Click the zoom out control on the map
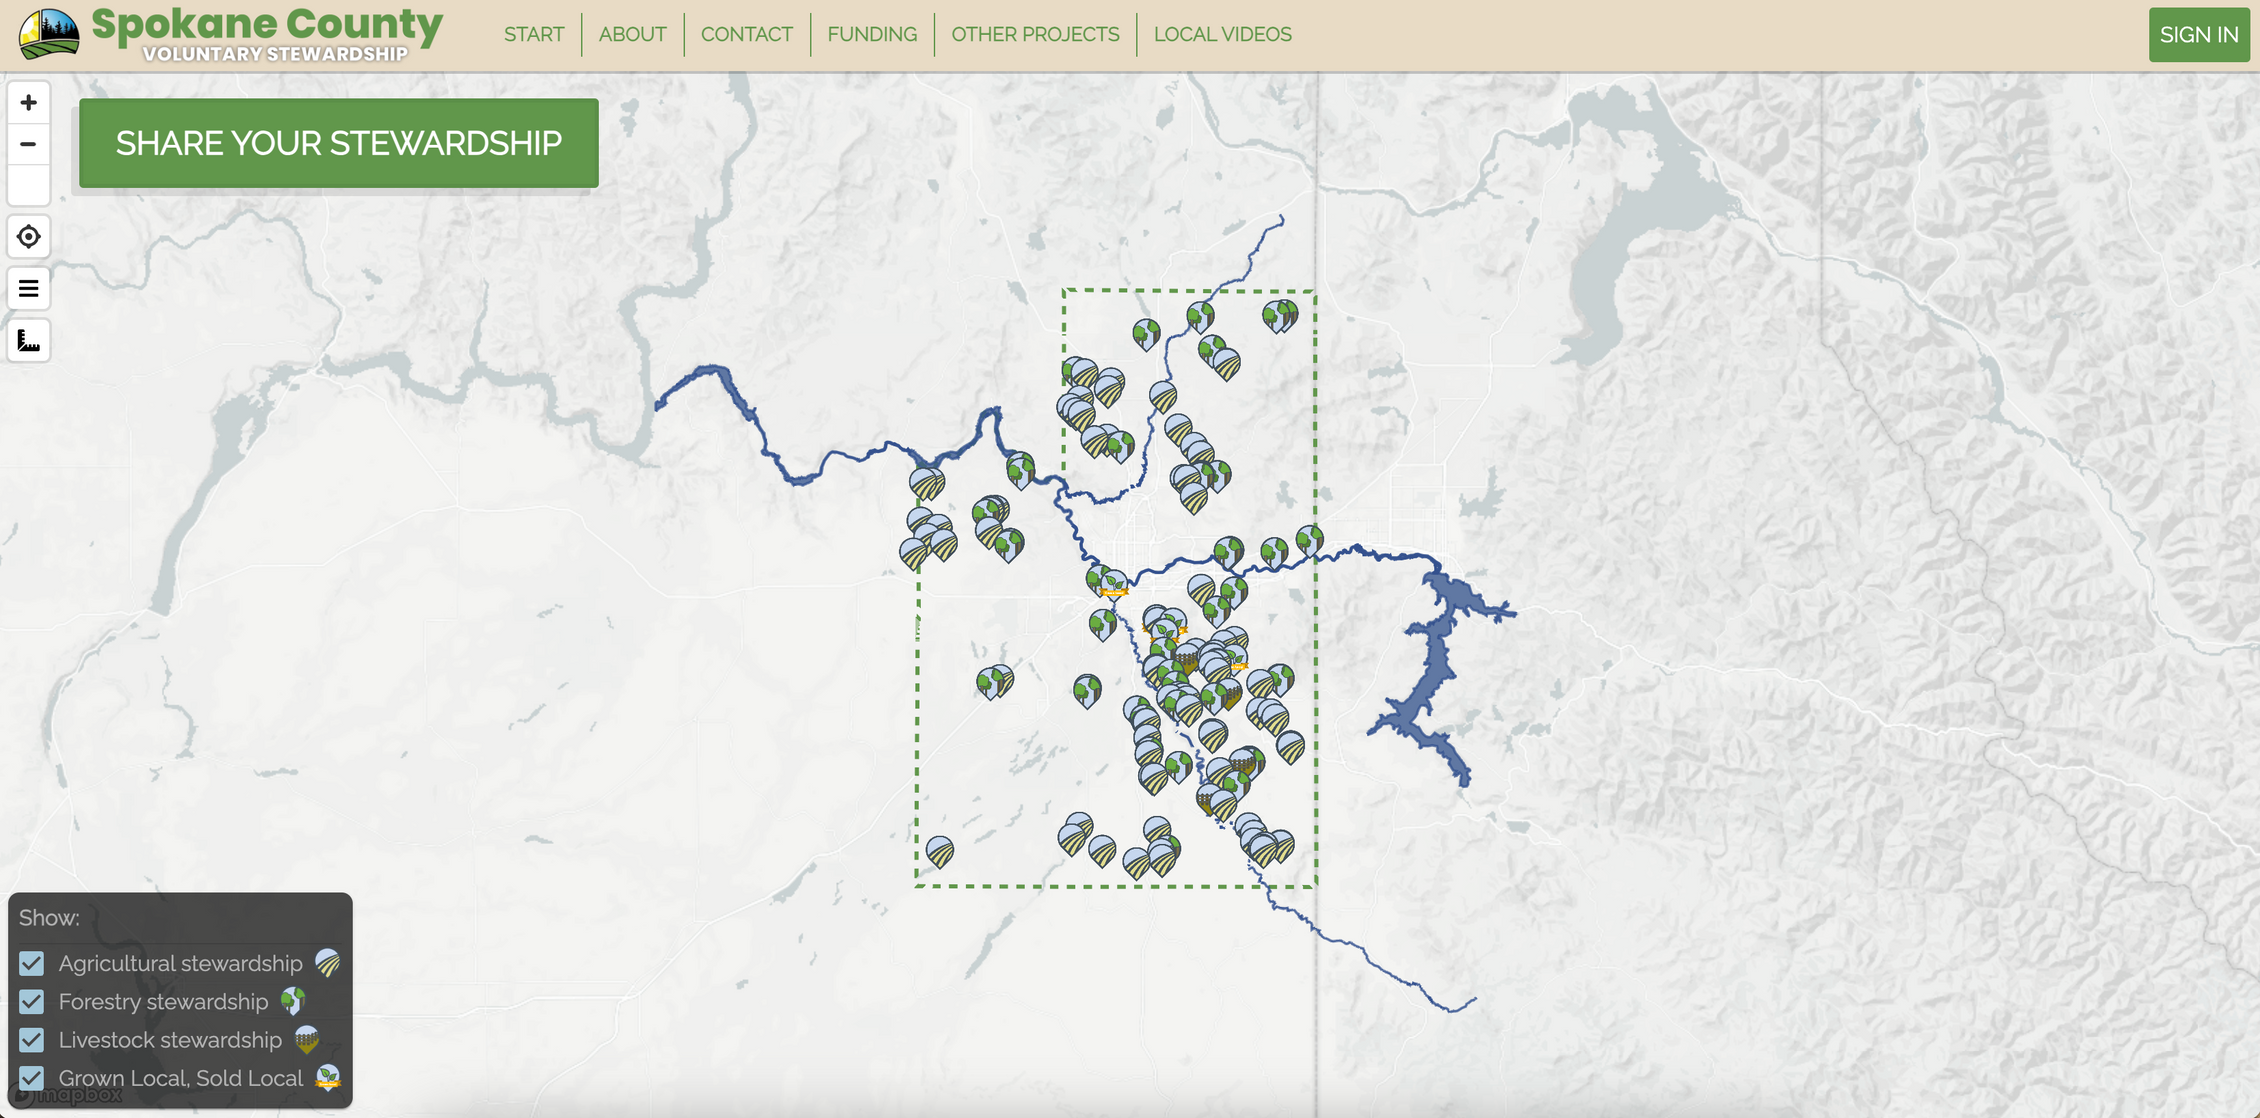Viewport: 2260px width, 1118px height. pos(28,144)
